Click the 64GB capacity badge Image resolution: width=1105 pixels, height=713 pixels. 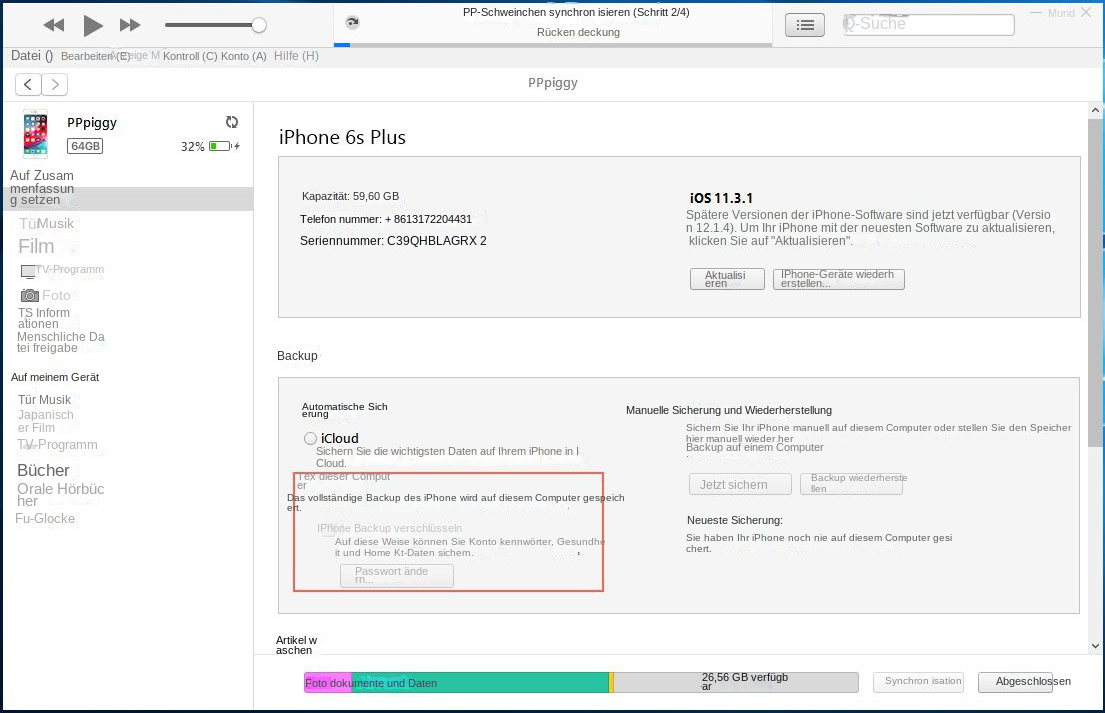tap(85, 146)
